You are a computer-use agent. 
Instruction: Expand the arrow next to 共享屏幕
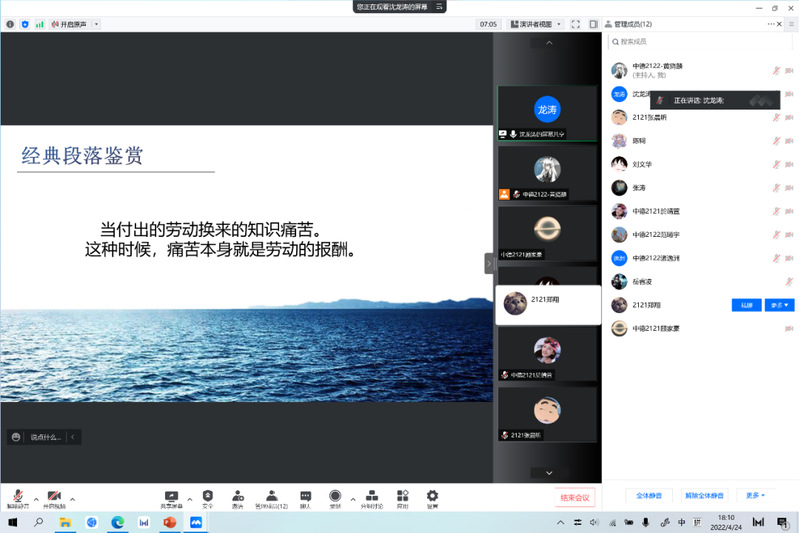[190, 498]
